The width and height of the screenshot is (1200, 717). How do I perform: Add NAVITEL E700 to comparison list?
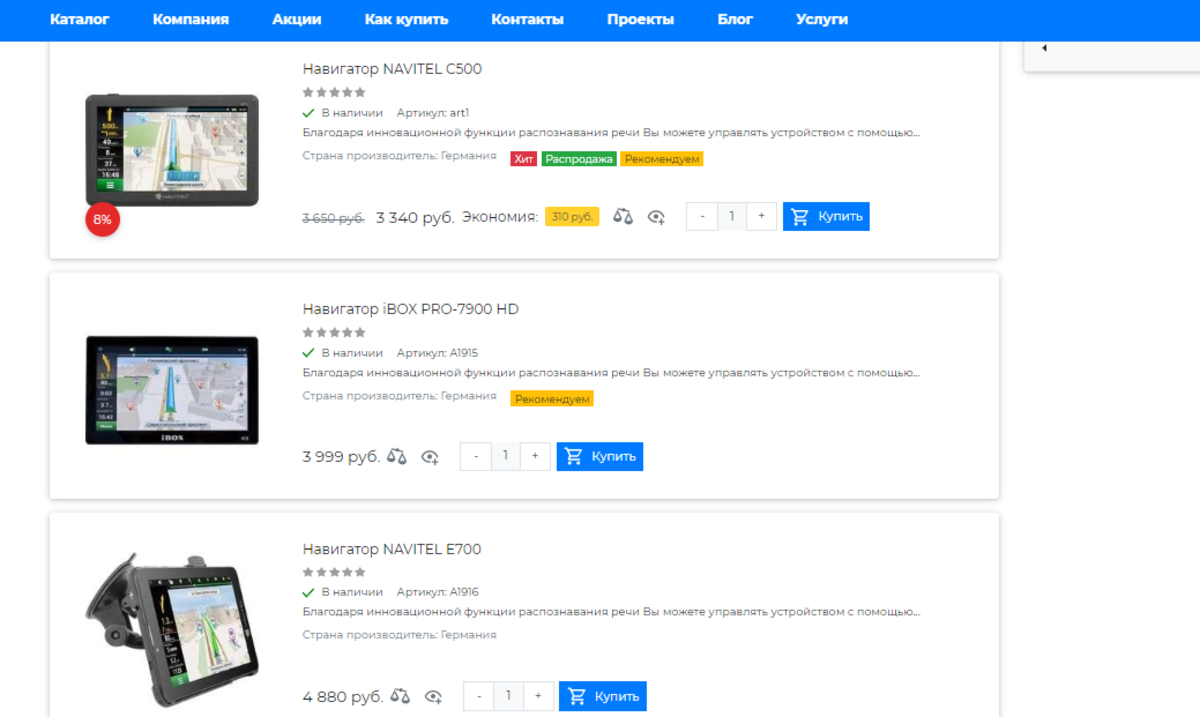click(400, 696)
